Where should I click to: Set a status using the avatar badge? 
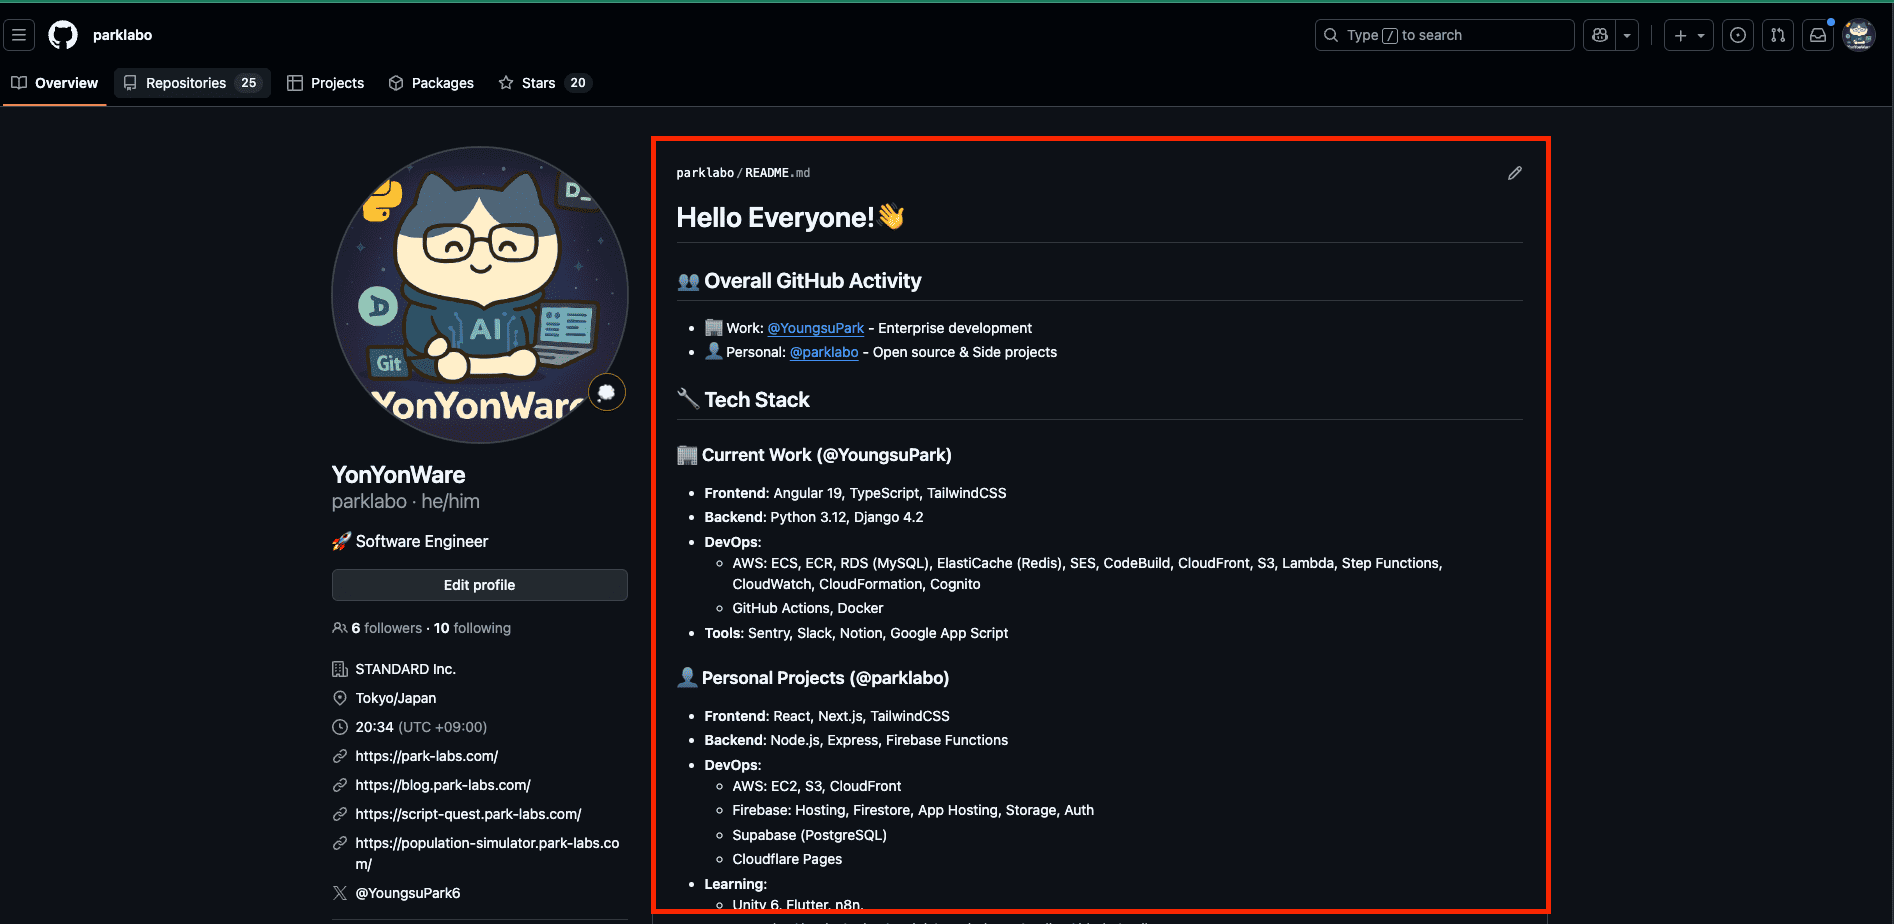point(607,392)
